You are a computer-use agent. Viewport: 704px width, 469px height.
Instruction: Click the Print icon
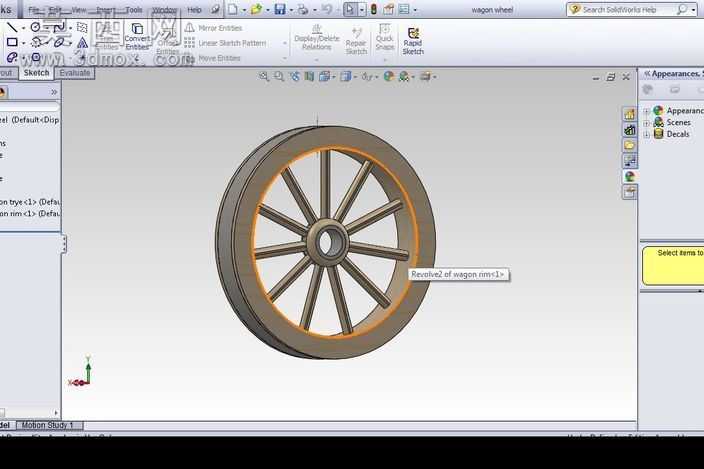click(x=303, y=9)
